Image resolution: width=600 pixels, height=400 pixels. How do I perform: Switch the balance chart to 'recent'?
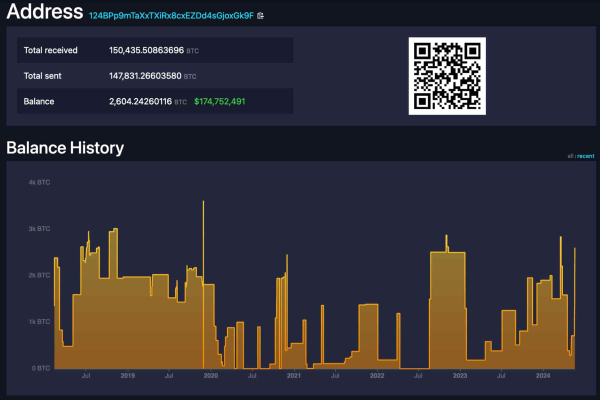(585, 157)
